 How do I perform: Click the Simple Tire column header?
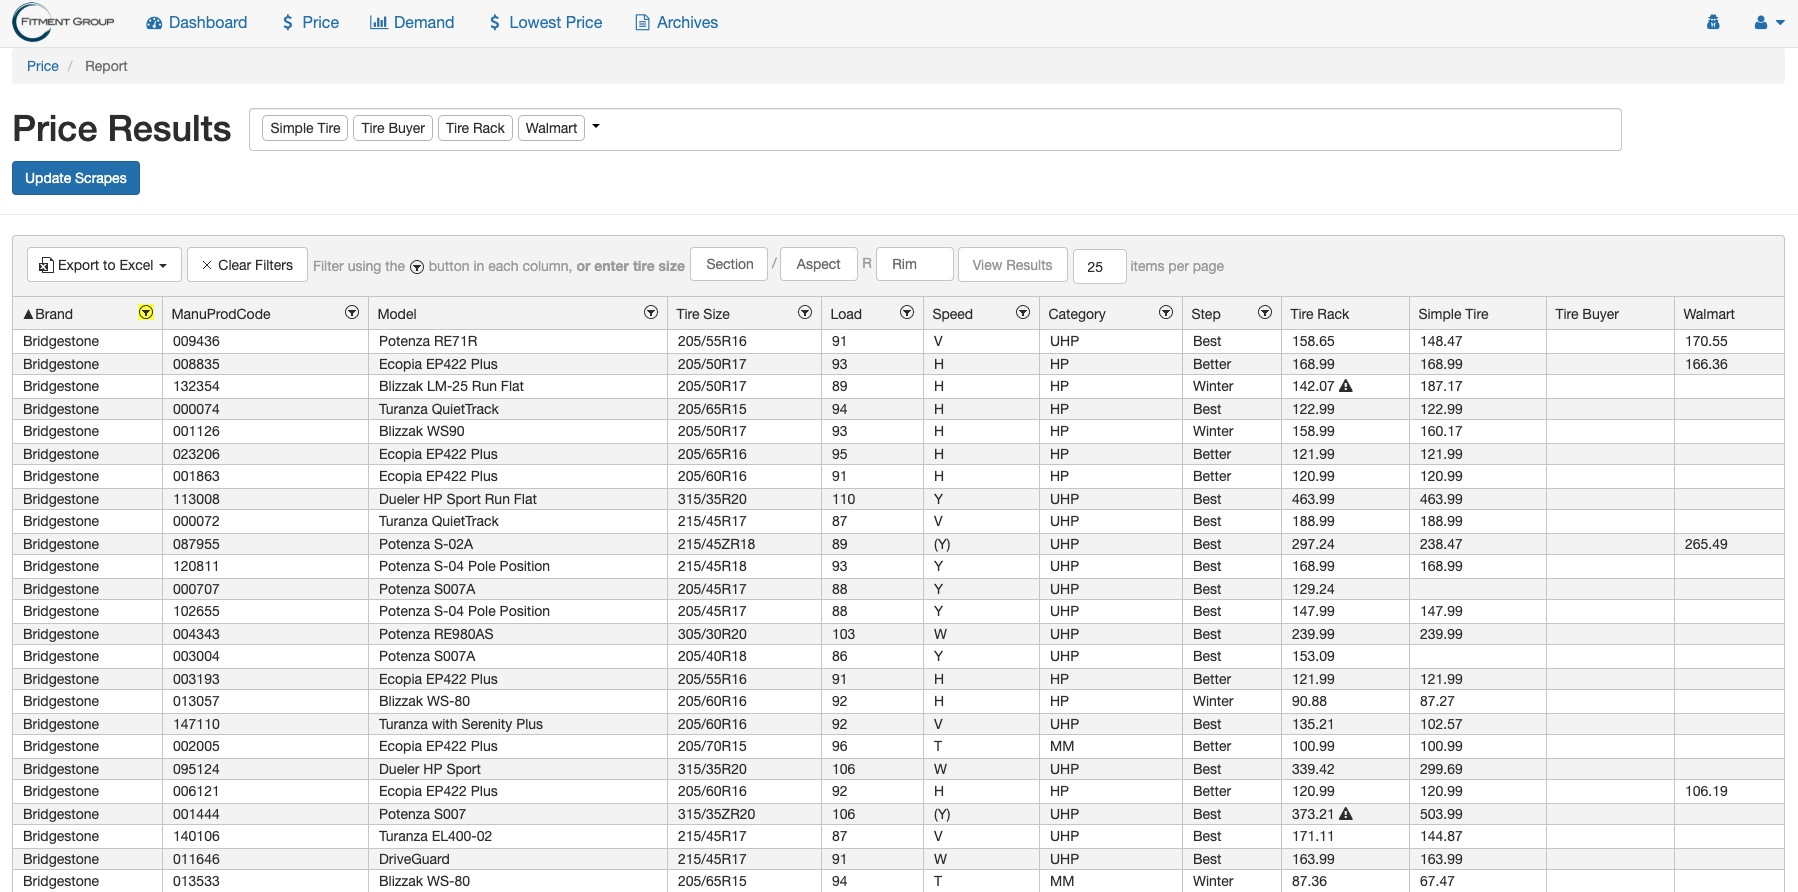coord(1453,314)
